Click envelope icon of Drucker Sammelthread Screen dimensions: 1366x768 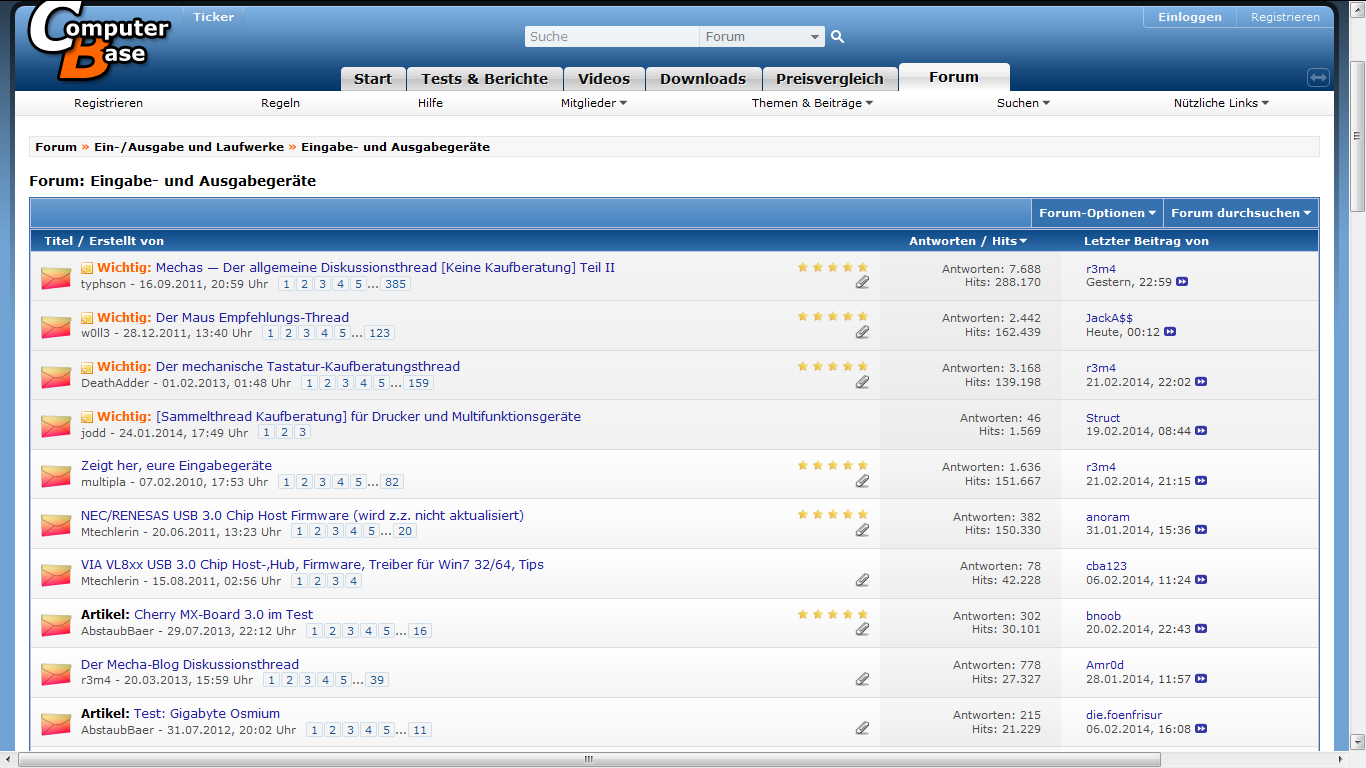(x=56, y=427)
